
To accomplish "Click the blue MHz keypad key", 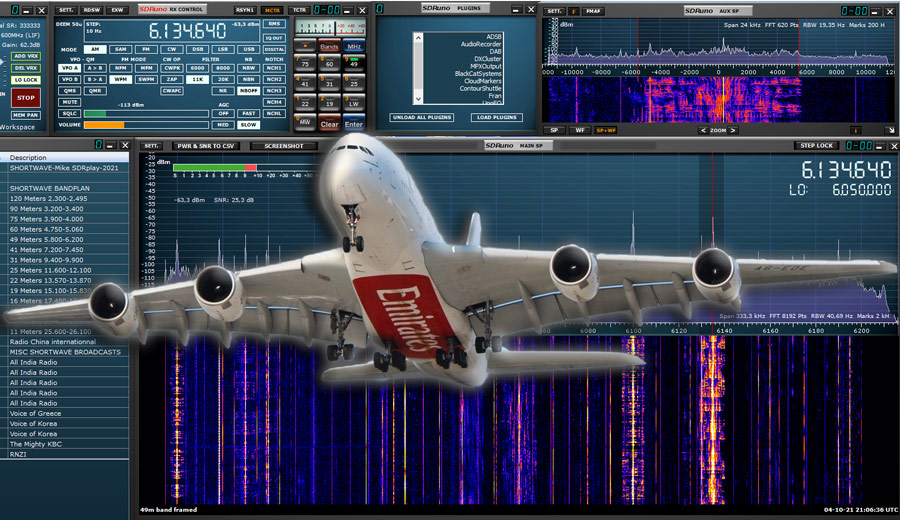I will click(x=354, y=45).
